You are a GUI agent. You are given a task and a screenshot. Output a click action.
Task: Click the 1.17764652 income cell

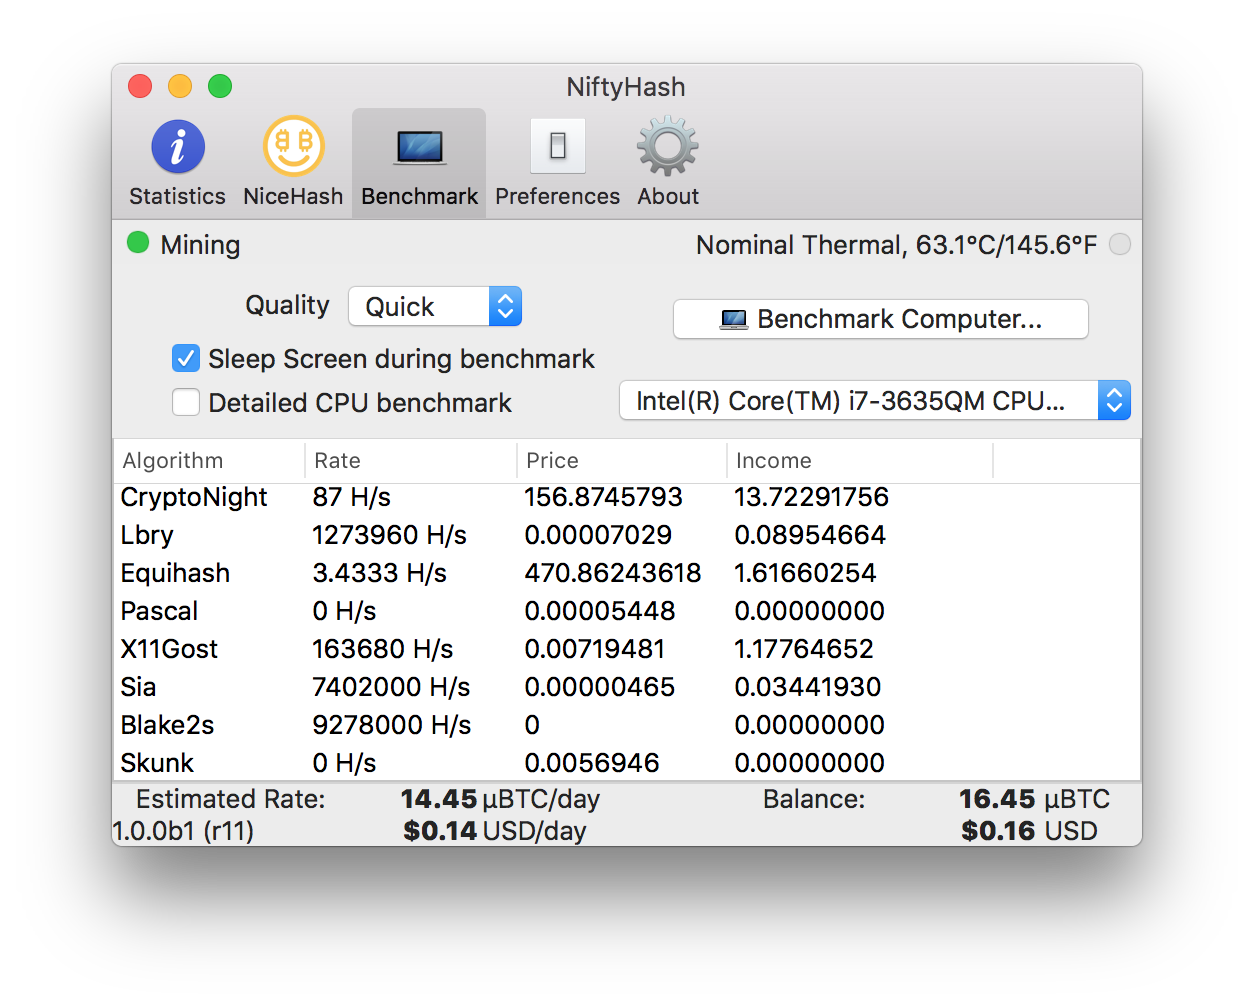pos(804,649)
